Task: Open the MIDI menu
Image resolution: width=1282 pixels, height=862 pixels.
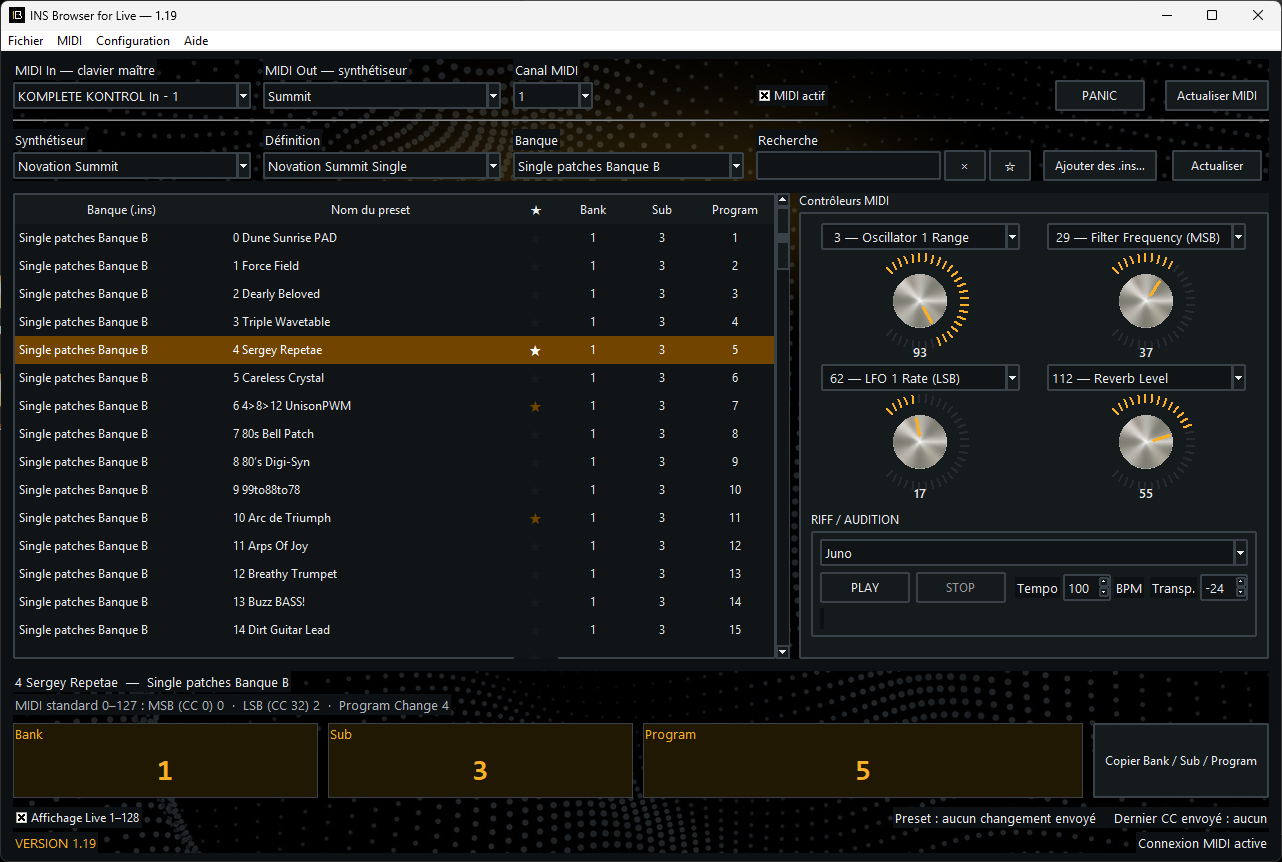Action: [70, 41]
